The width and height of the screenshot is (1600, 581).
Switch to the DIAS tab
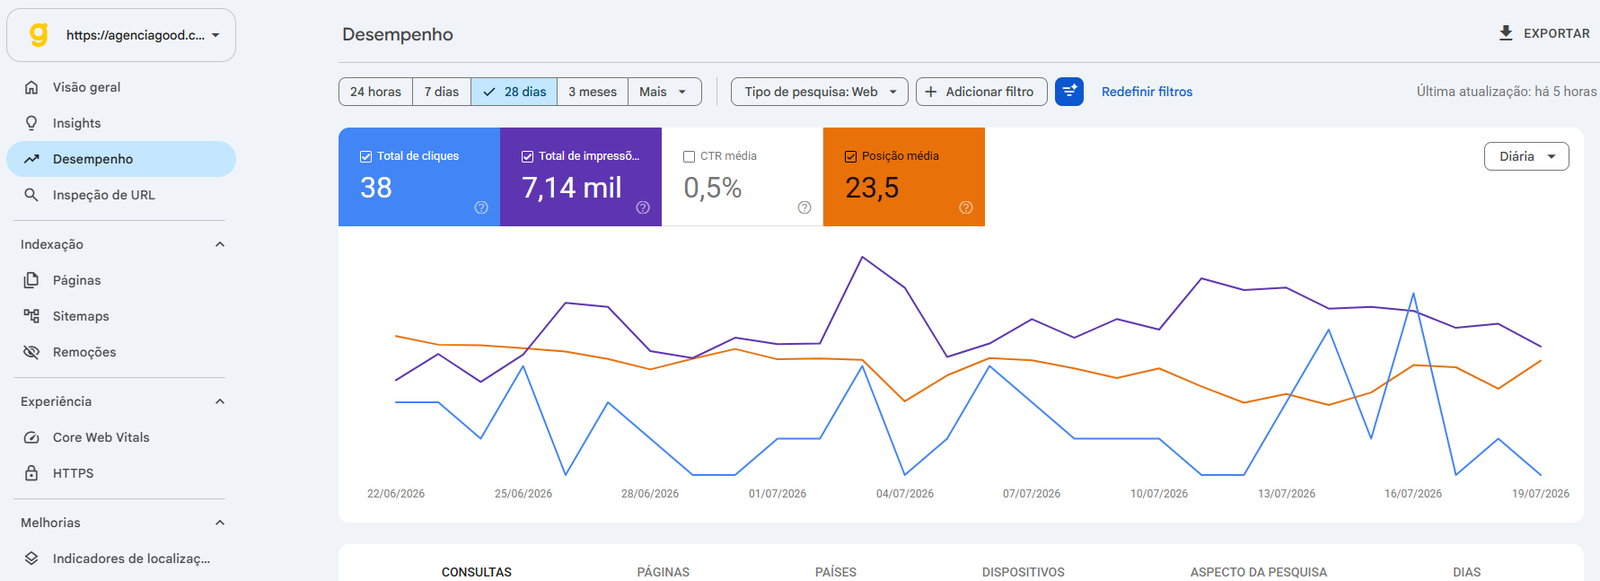coord(1467,572)
